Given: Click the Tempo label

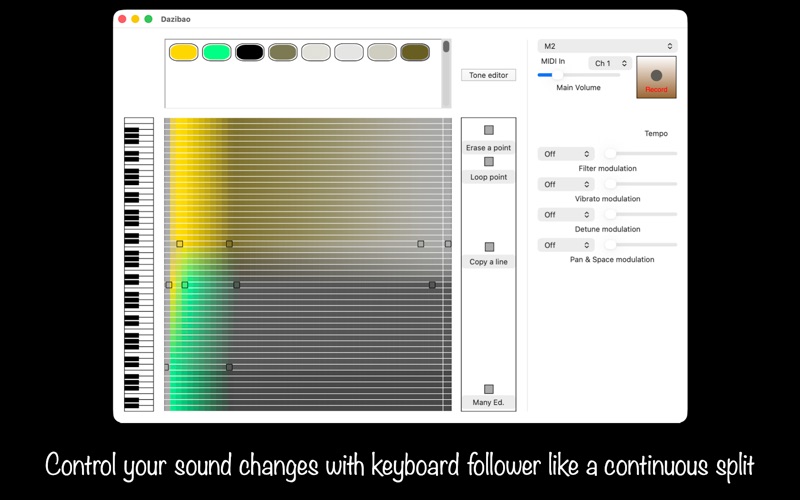Looking at the screenshot, I should (x=656, y=133).
